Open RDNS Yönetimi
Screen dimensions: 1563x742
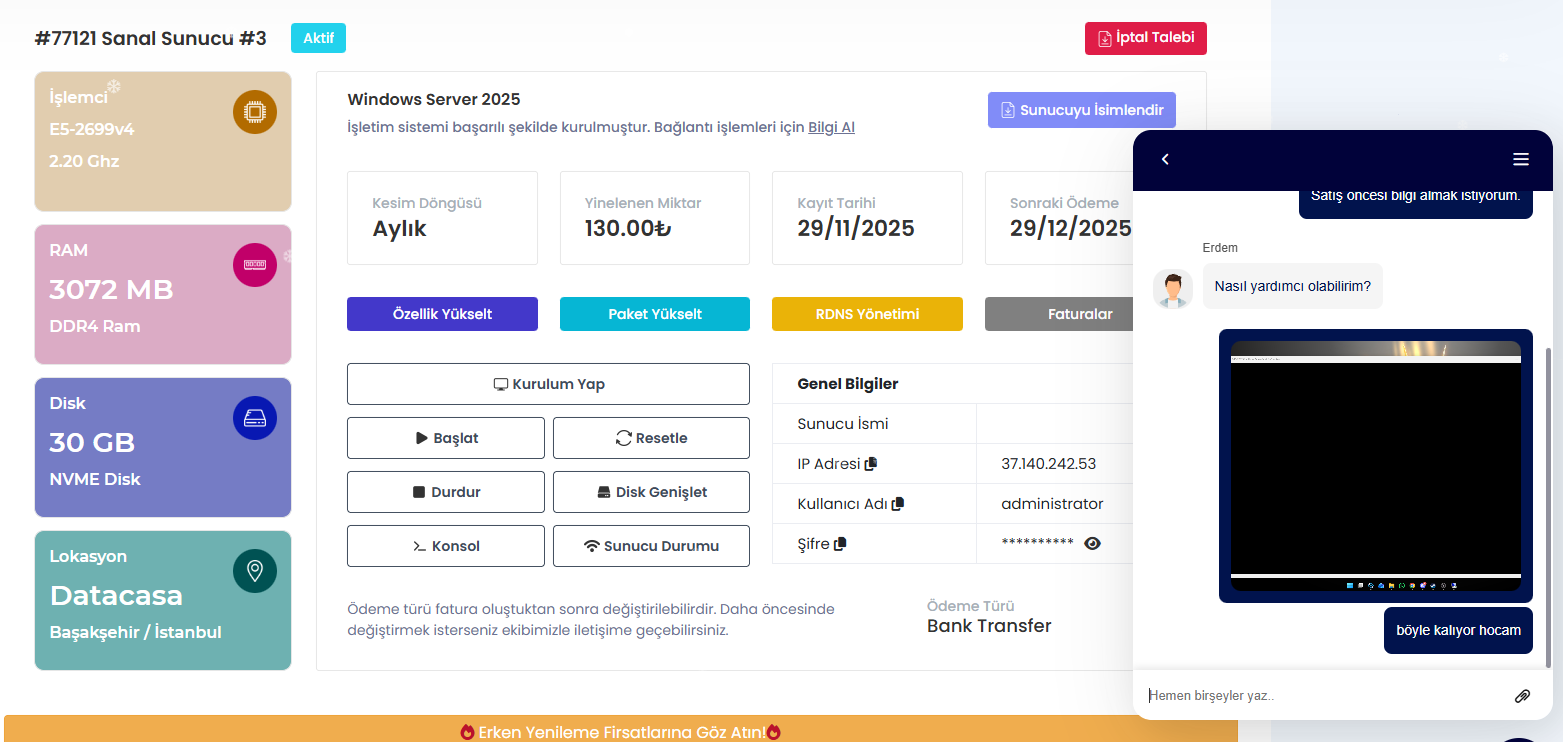[x=867, y=314]
